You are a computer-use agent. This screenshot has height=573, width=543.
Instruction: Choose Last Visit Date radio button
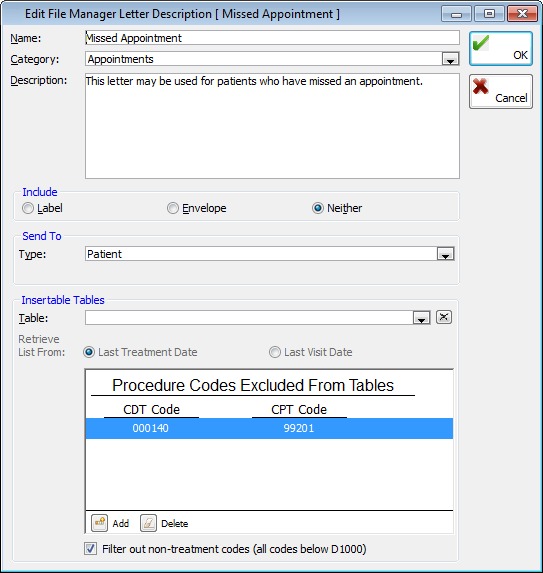275,352
